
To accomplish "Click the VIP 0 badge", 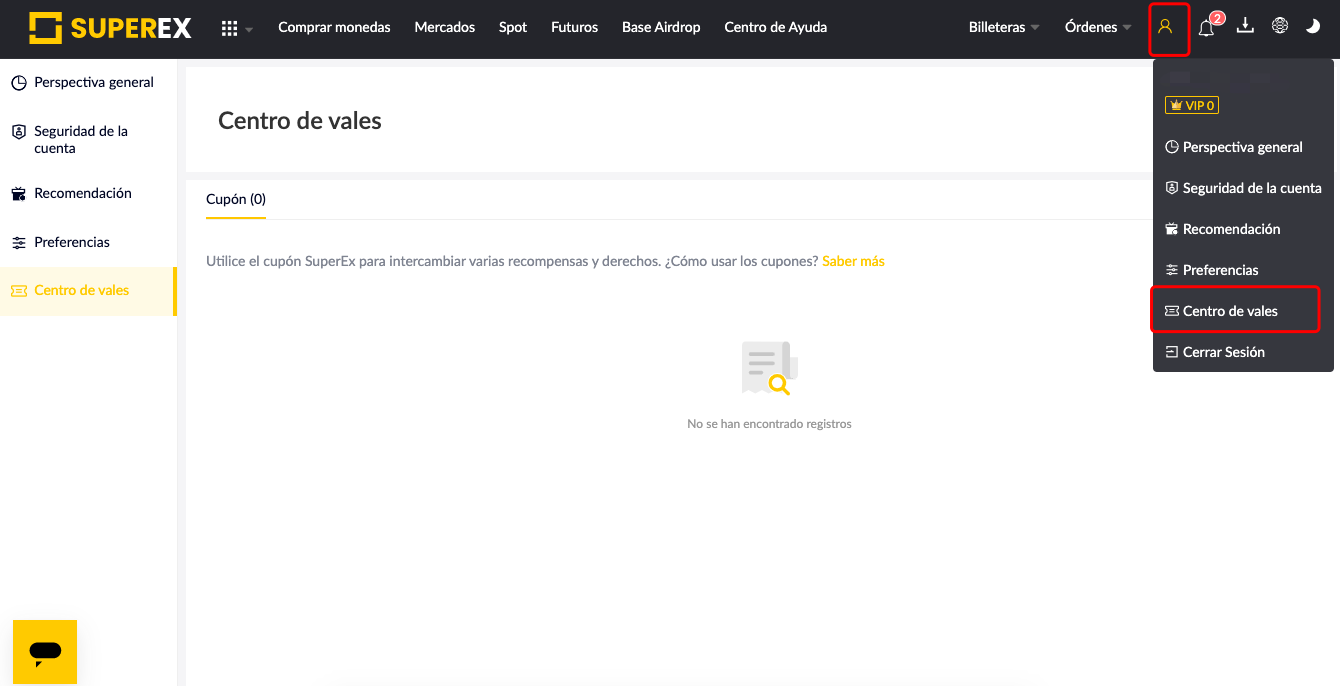I will (1192, 105).
